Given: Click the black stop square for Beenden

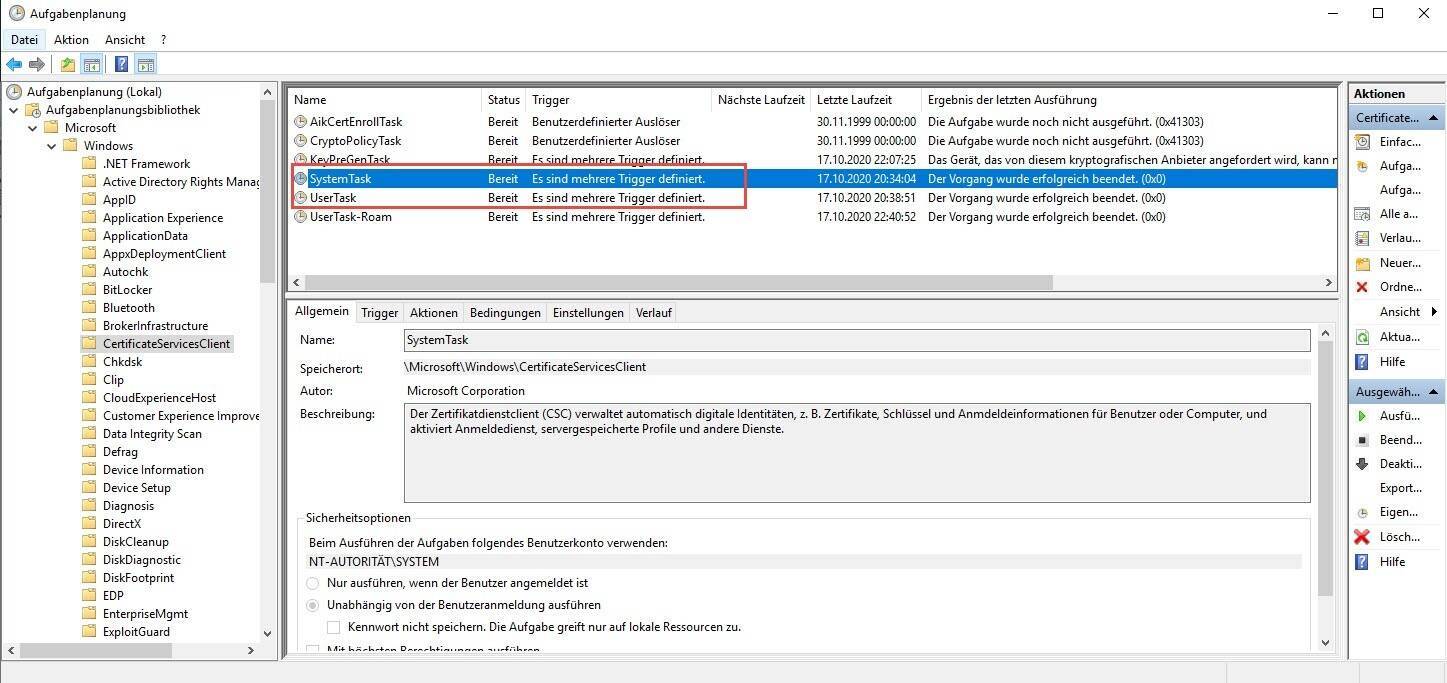Looking at the screenshot, I should (1362, 440).
